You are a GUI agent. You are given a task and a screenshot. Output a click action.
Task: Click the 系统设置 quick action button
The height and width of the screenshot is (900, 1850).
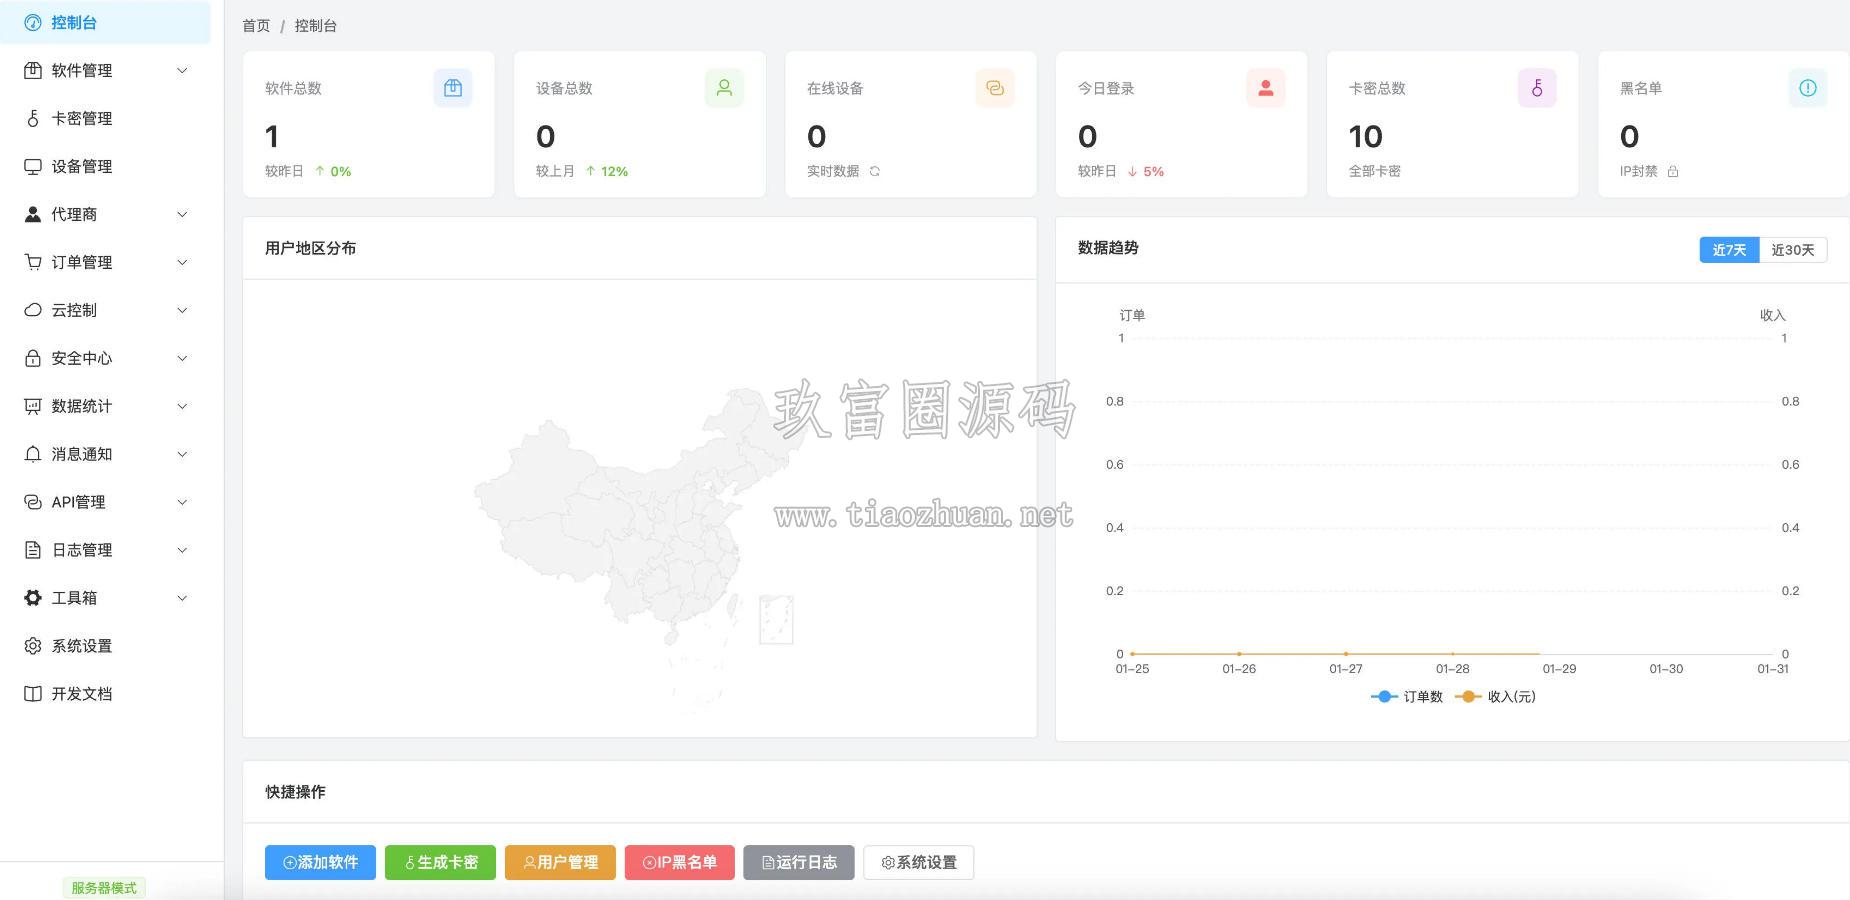pyautogui.click(x=919, y=862)
